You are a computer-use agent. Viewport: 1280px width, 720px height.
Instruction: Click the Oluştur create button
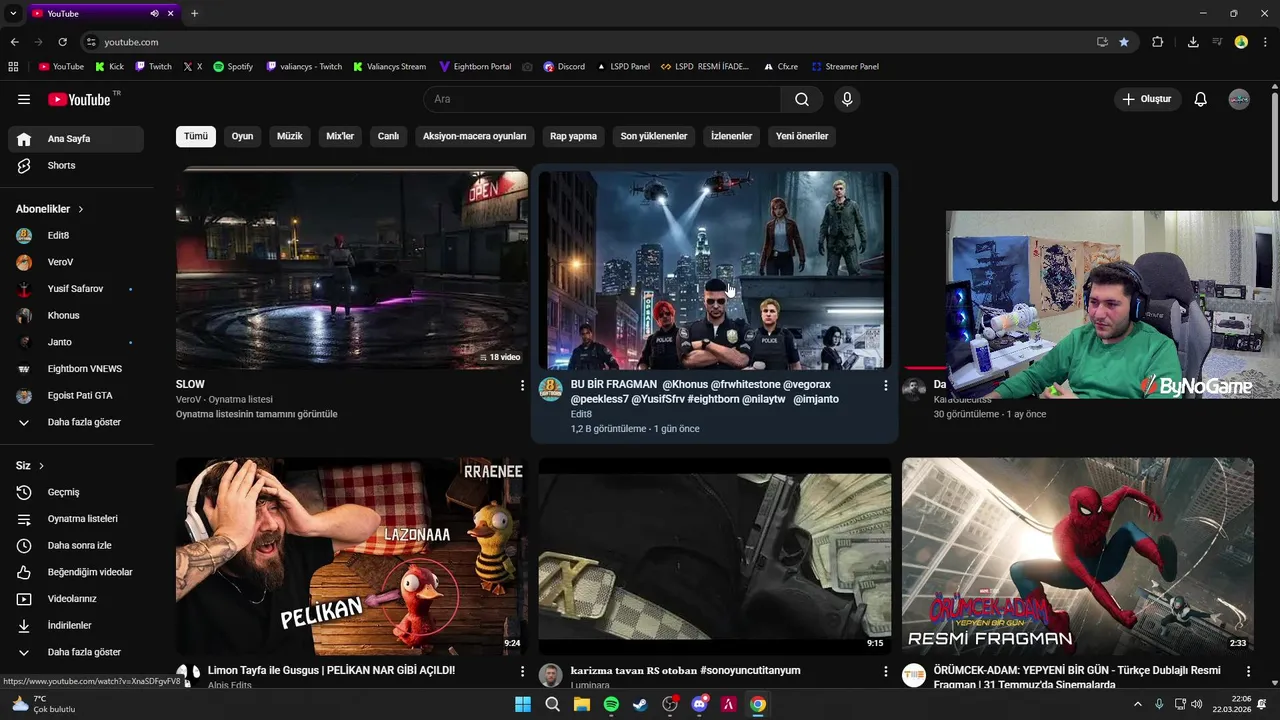pos(1147,99)
